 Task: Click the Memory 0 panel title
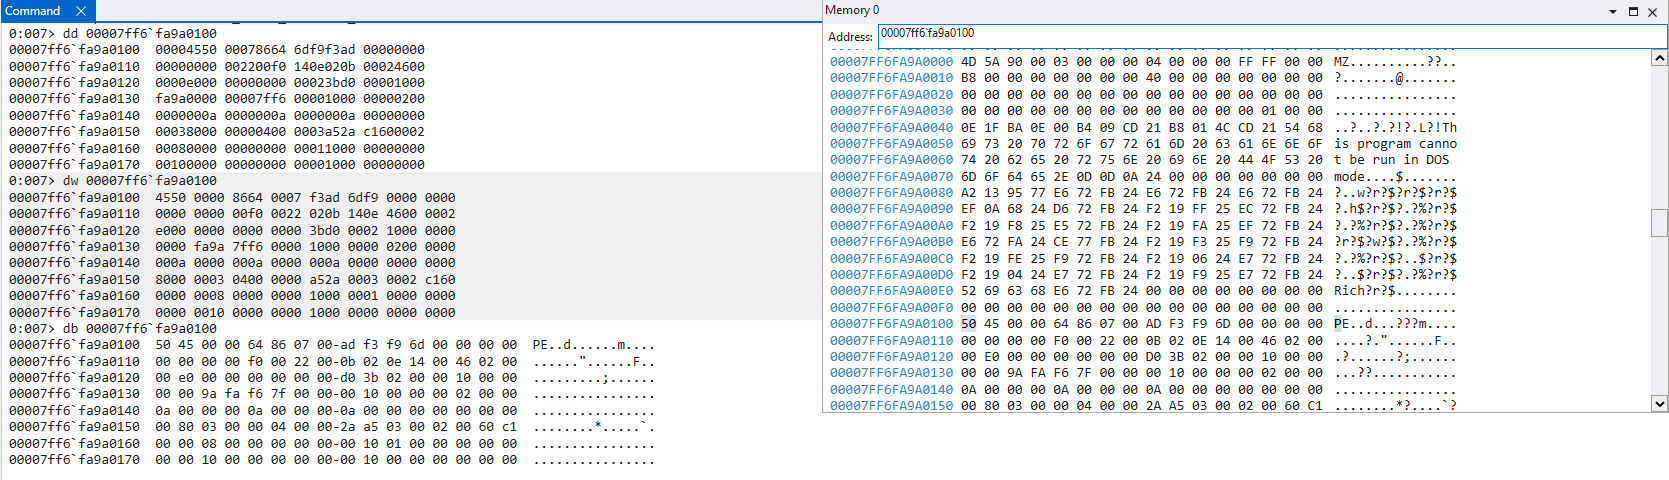[852, 10]
